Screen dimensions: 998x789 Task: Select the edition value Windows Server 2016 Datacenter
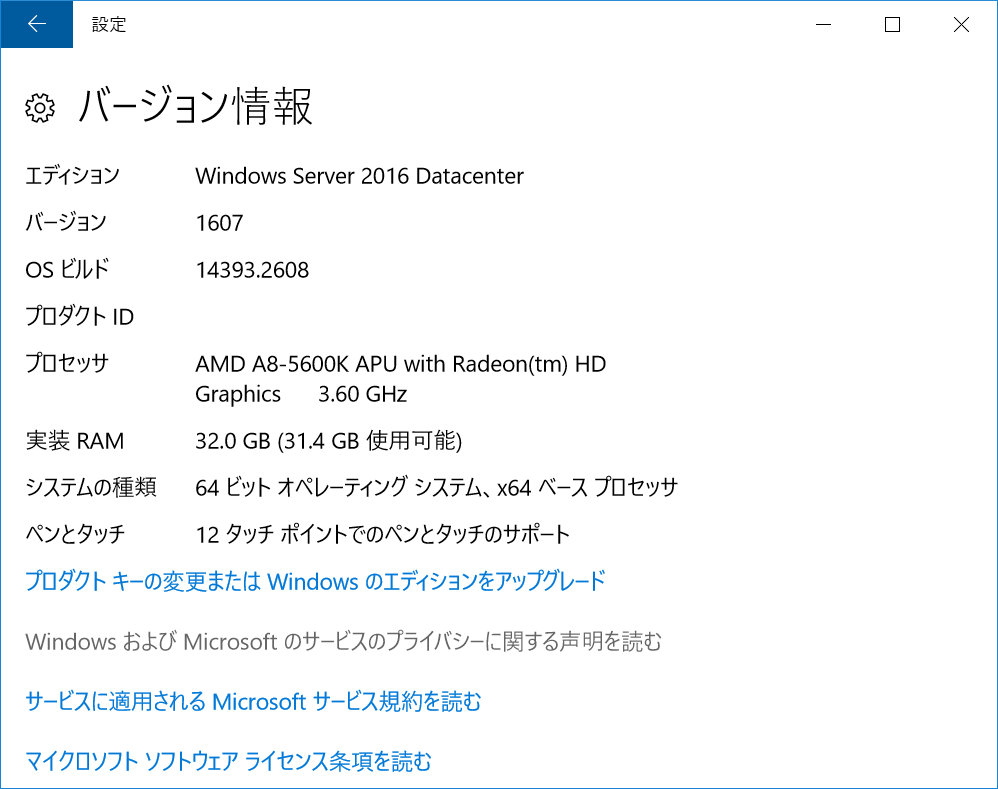[360, 176]
